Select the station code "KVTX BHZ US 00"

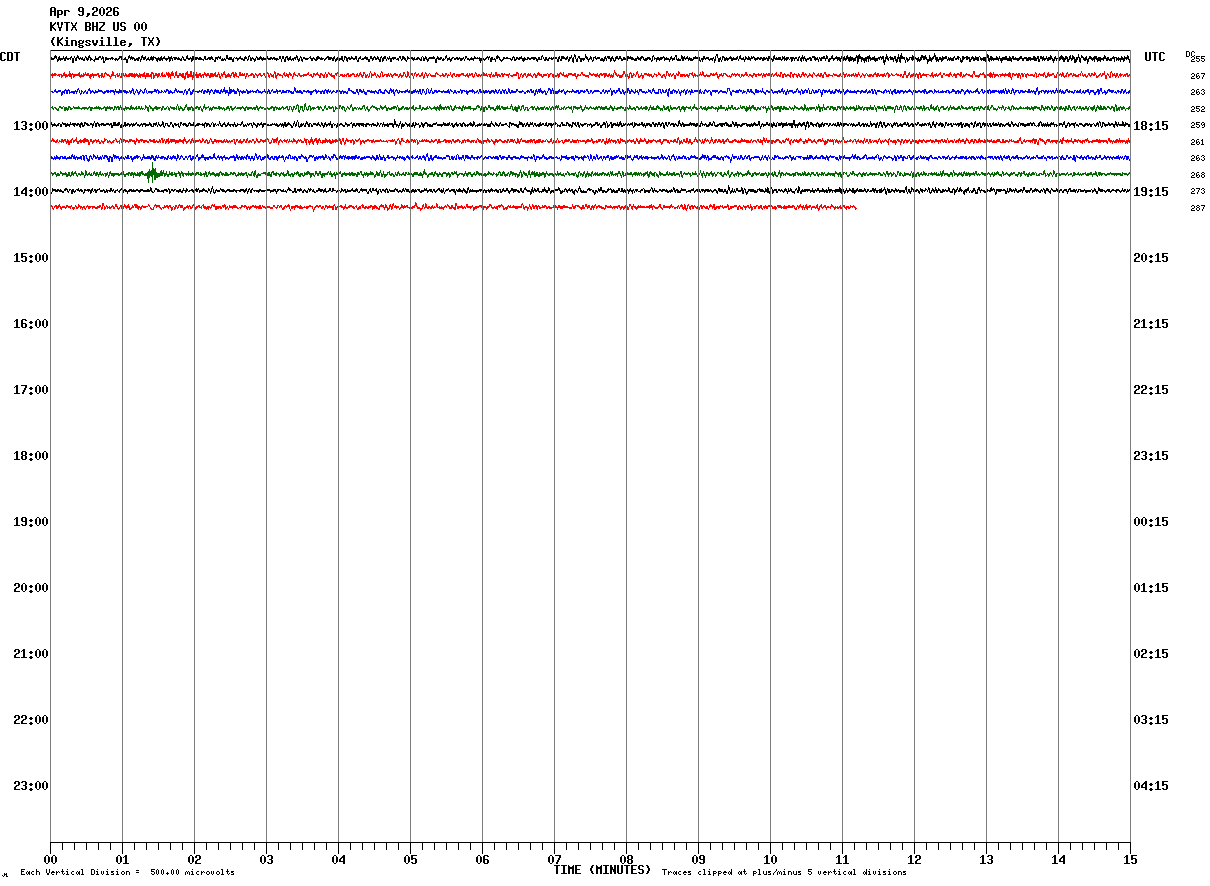[98, 27]
